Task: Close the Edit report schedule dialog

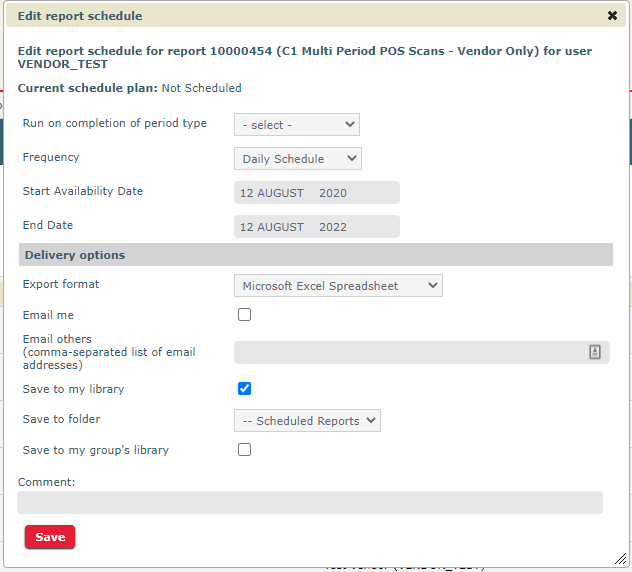Action: pyautogui.click(x=612, y=16)
